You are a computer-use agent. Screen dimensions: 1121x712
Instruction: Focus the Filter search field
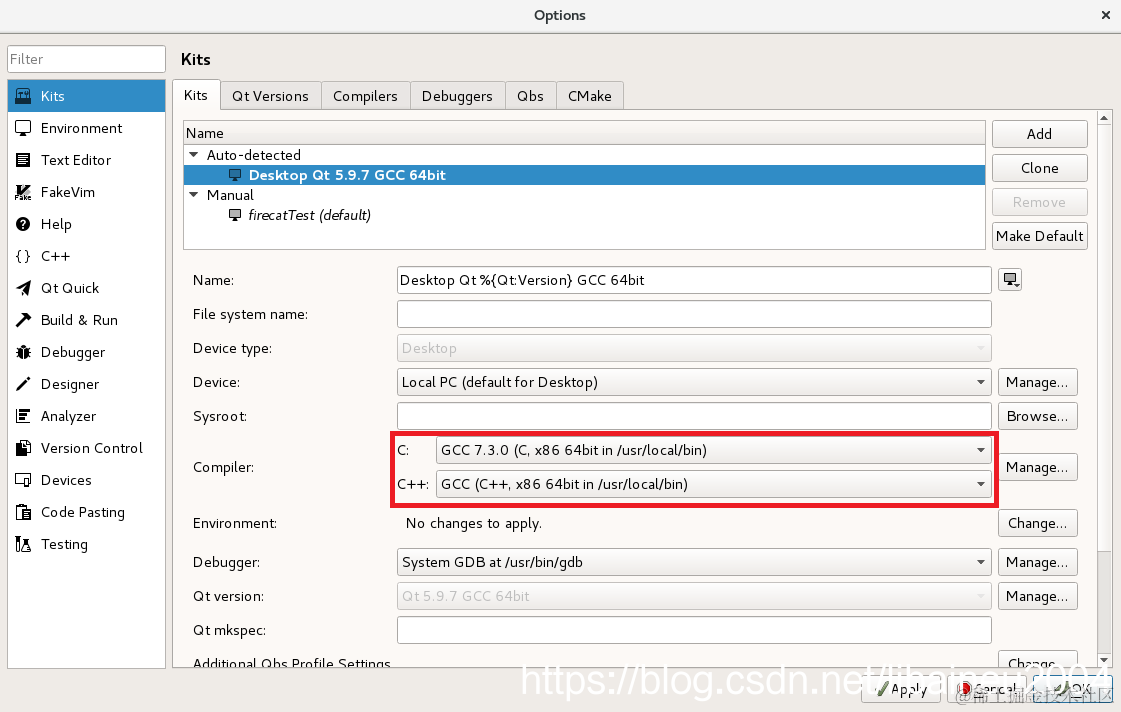pos(87,59)
